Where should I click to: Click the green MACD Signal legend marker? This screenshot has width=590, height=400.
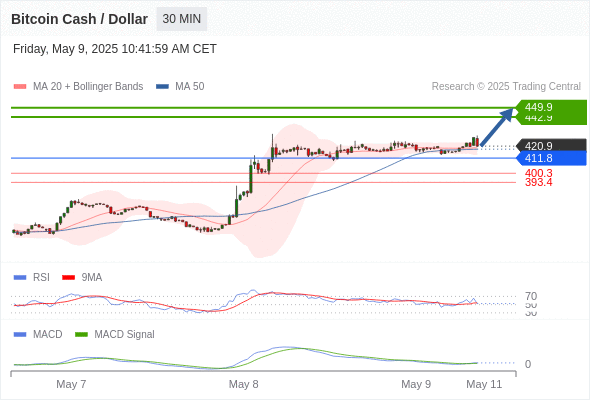click(x=81, y=335)
